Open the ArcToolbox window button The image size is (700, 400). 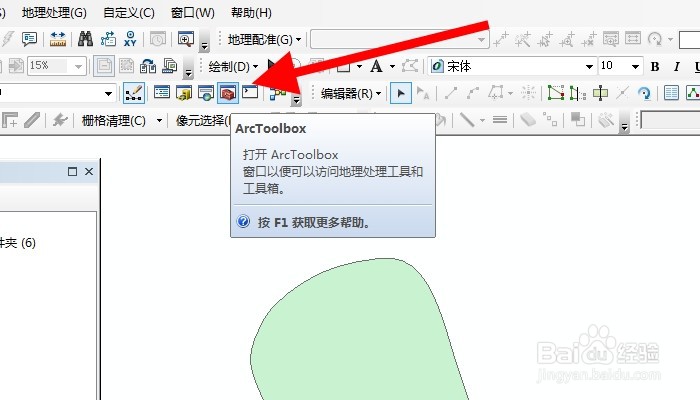[228, 93]
